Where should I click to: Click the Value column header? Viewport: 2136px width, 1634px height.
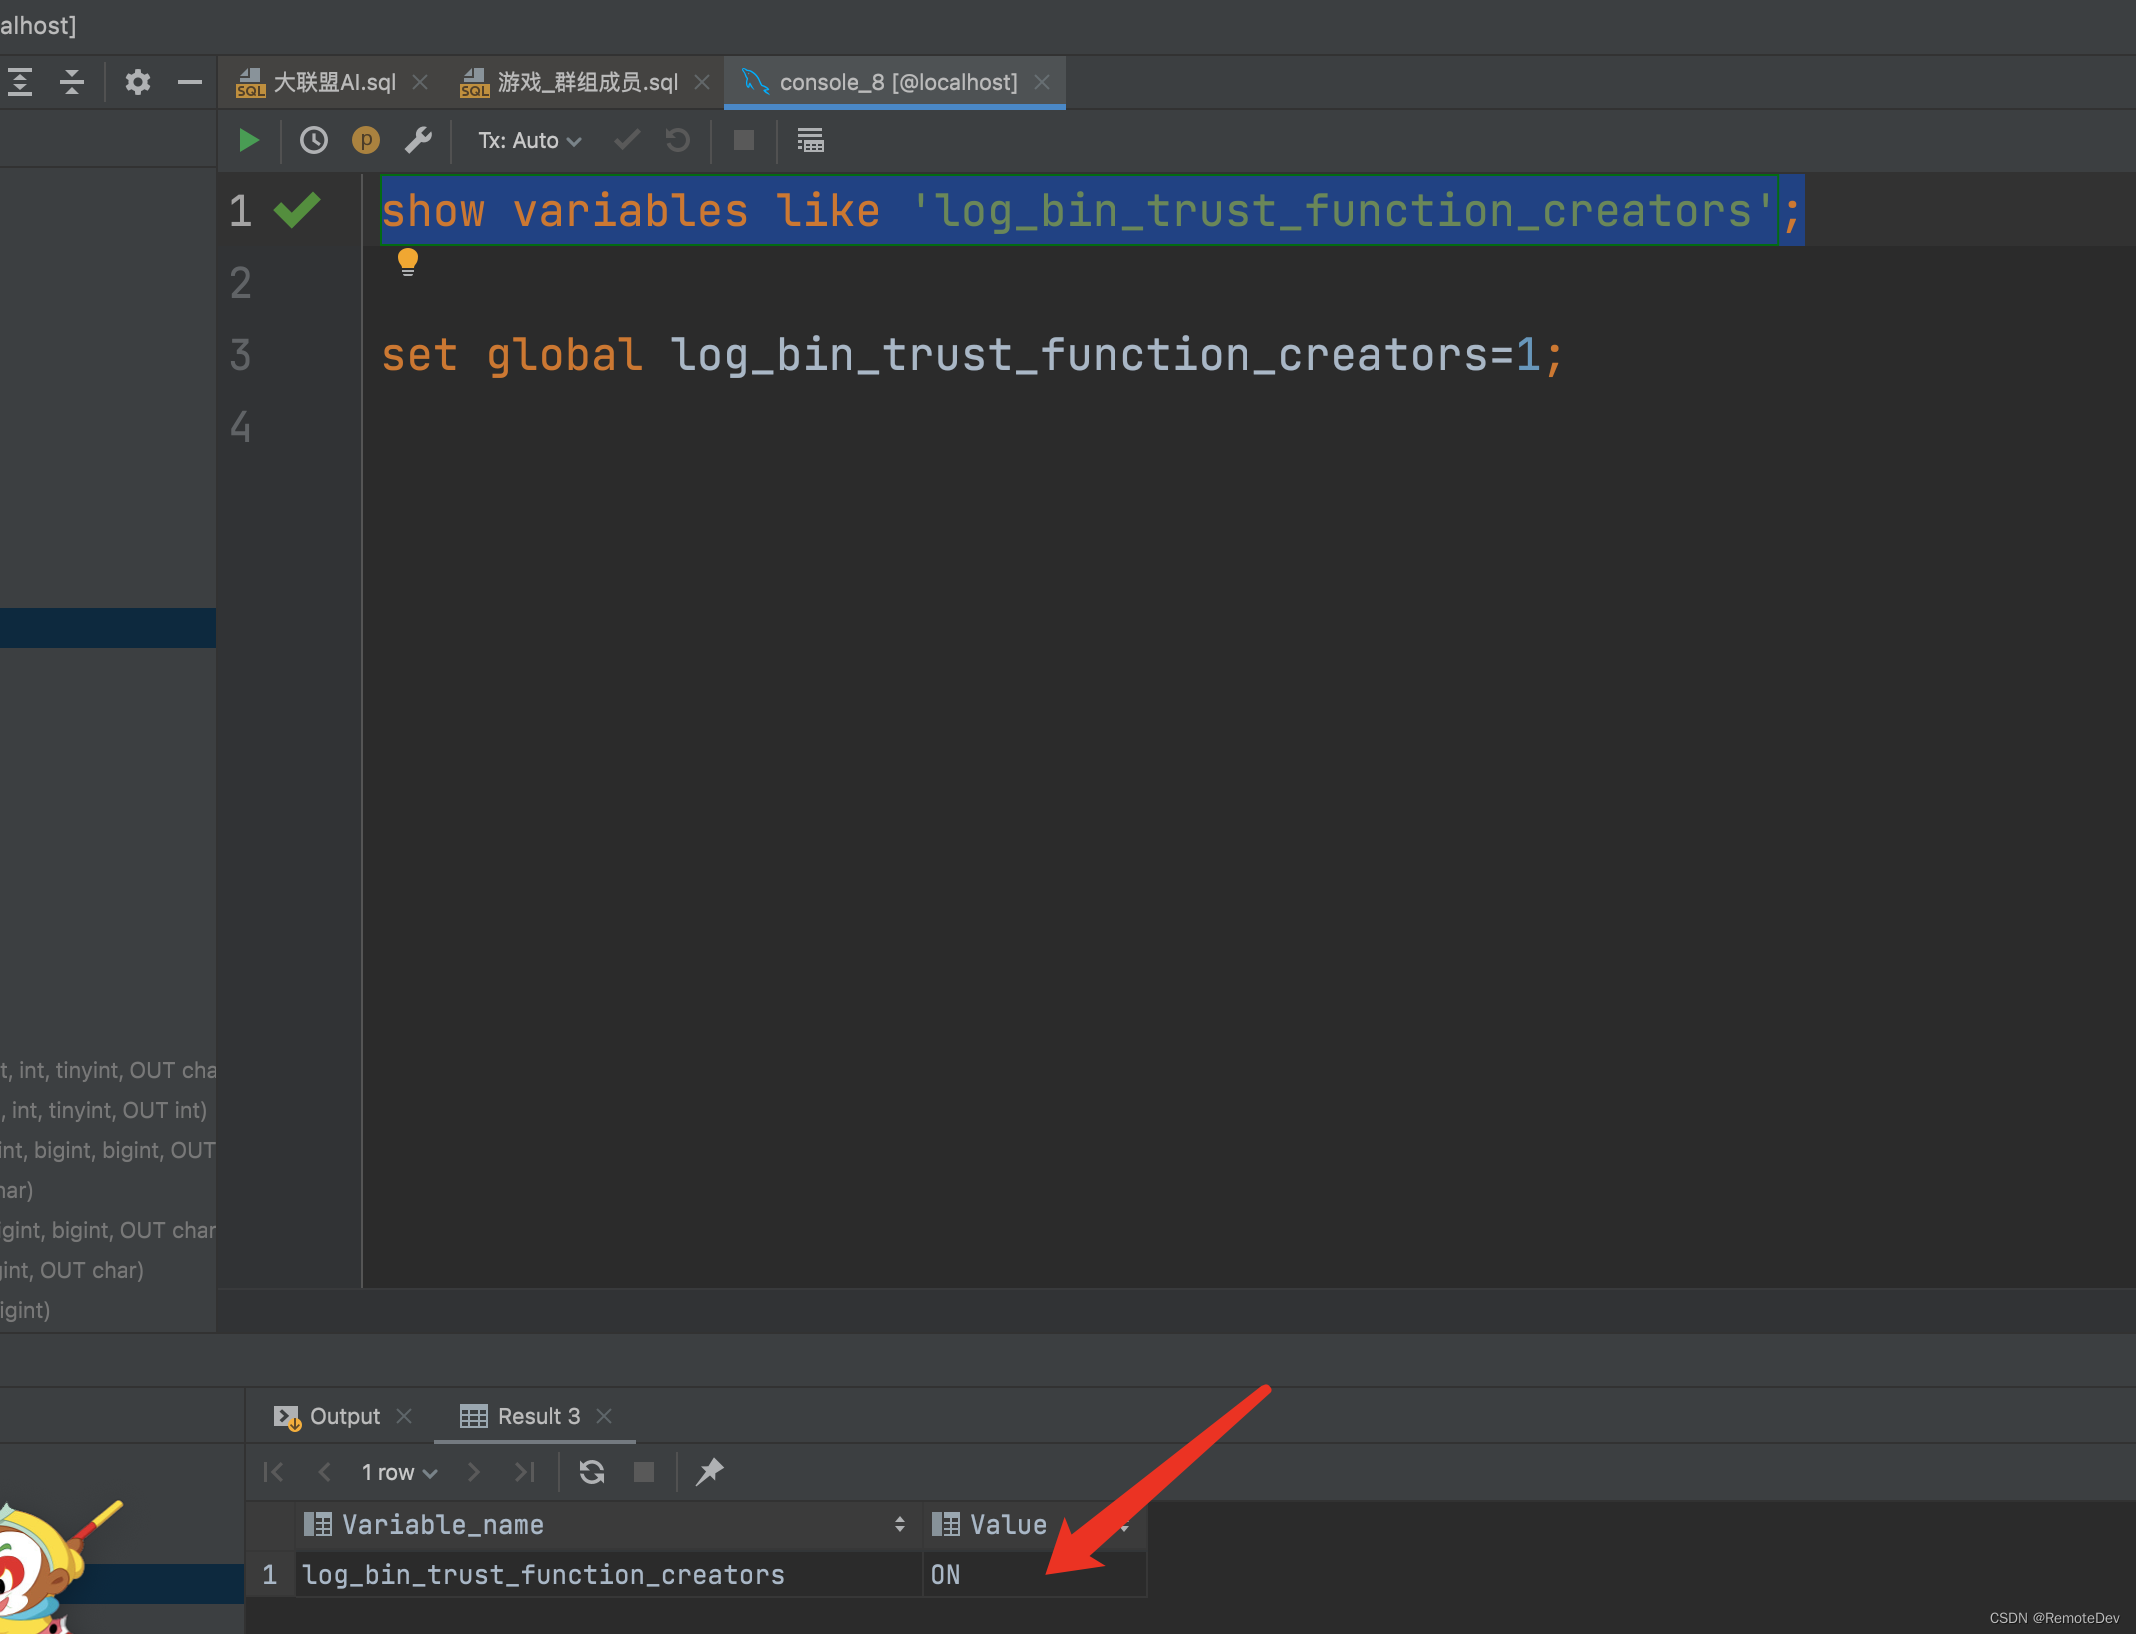pos(1008,1524)
